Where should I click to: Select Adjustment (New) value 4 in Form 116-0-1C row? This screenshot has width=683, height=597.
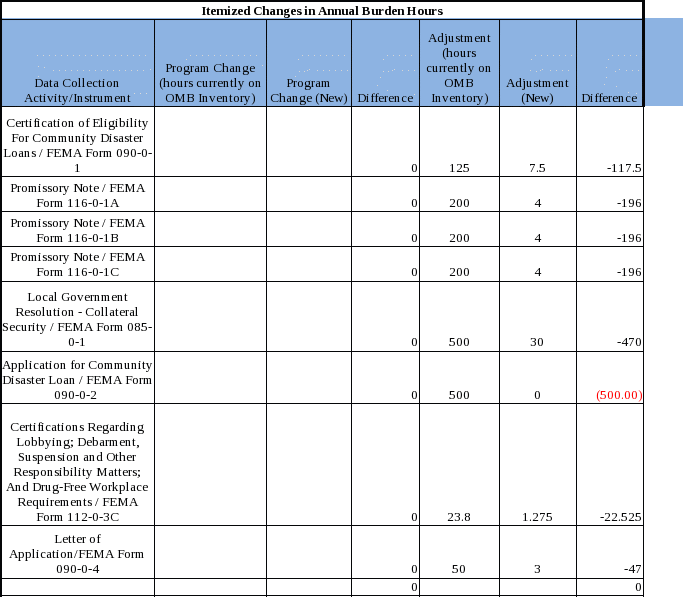(538, 272)
